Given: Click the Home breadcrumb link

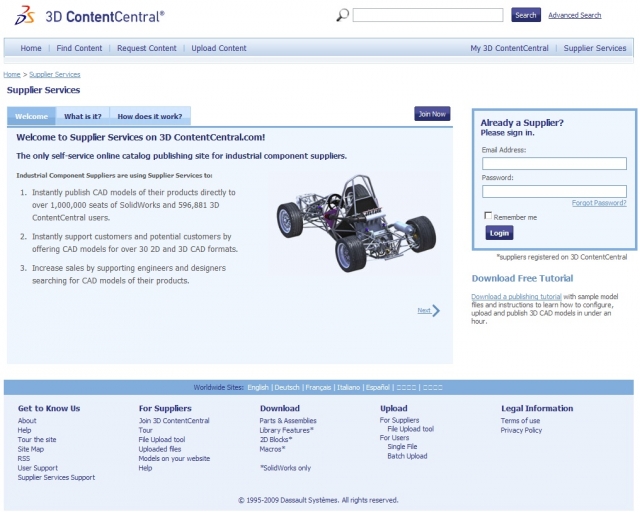Looking at the screenshot, I should pyautogui.click(x=12, y=74).
